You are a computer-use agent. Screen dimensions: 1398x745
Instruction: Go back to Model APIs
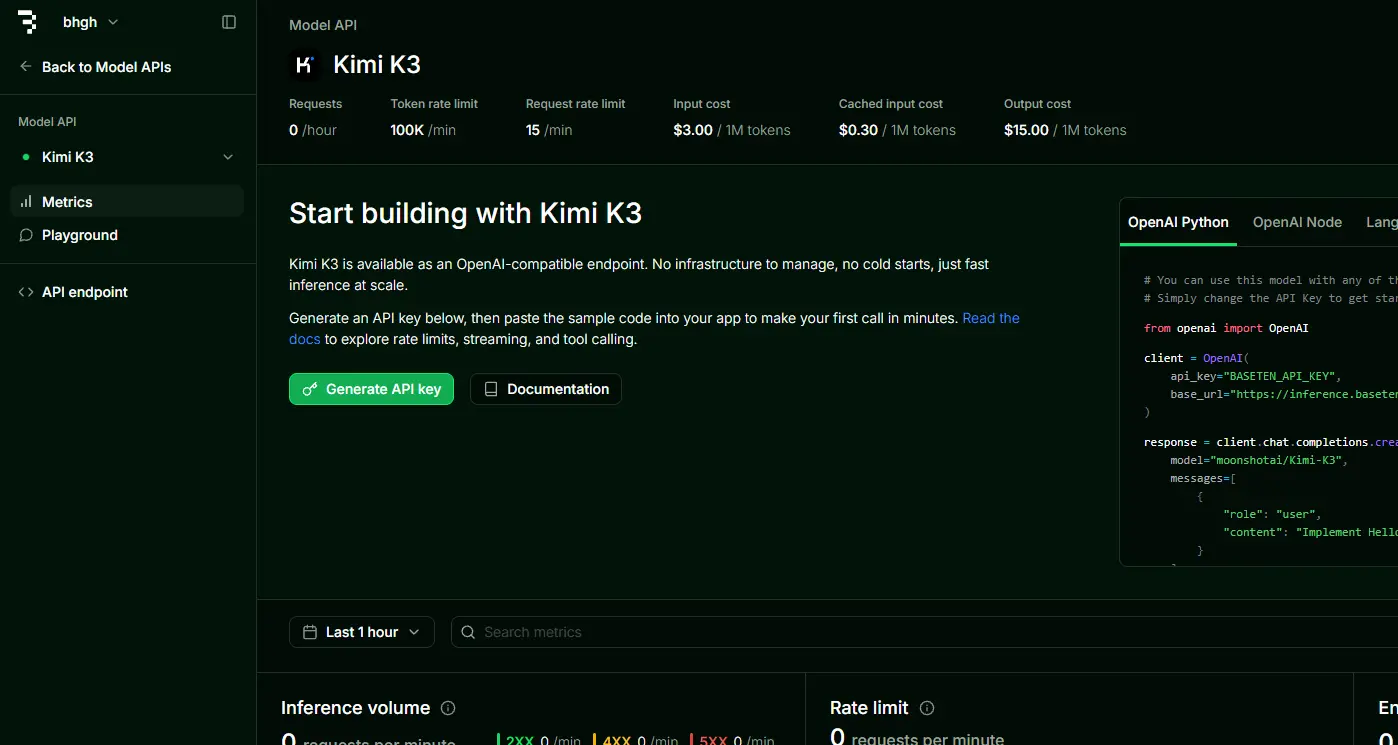coord(96,67)
